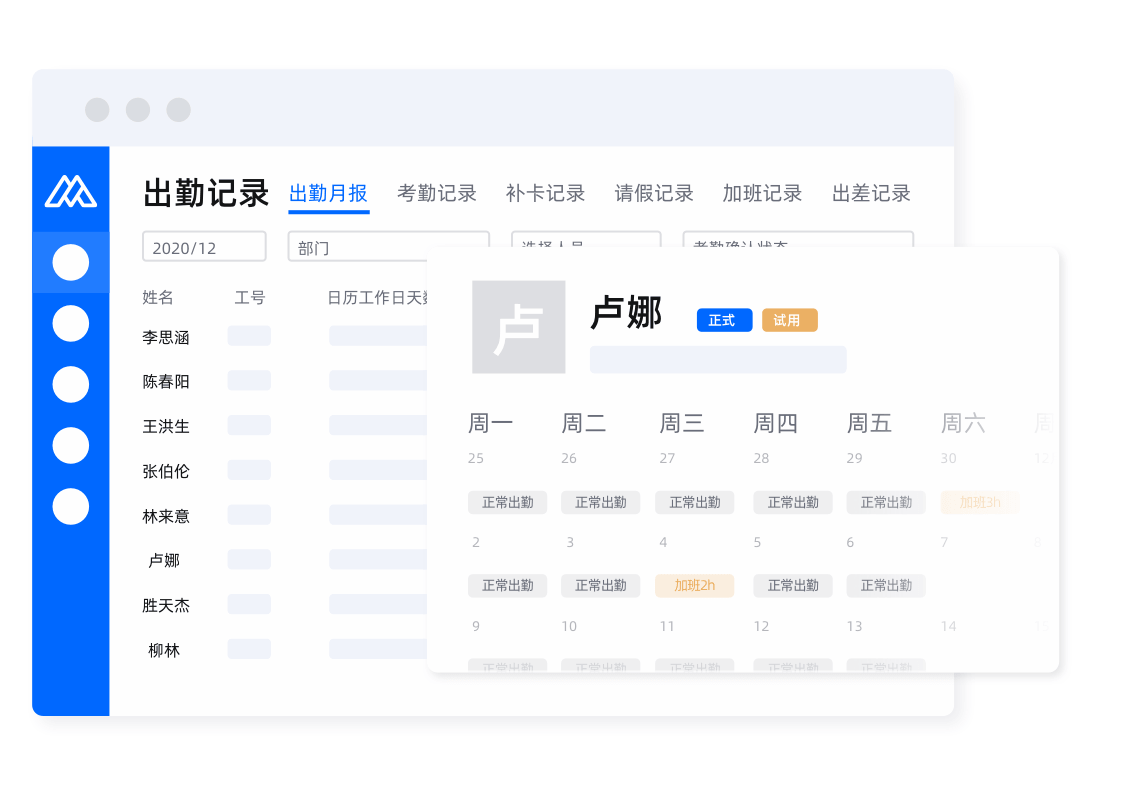Switch to the 加班记录 tab
The height and width of the screenshot is (796, 1128).
pos(762,194)
